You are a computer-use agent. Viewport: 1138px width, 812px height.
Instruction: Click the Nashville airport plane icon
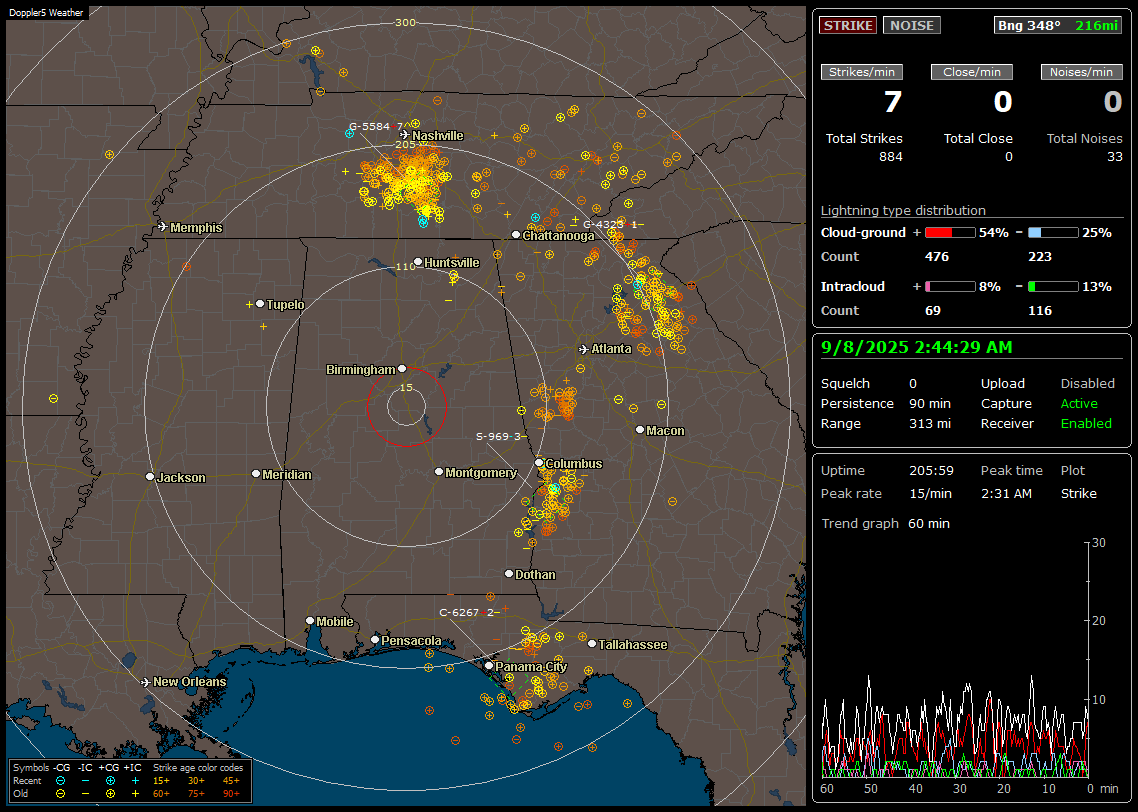[405, 135]
